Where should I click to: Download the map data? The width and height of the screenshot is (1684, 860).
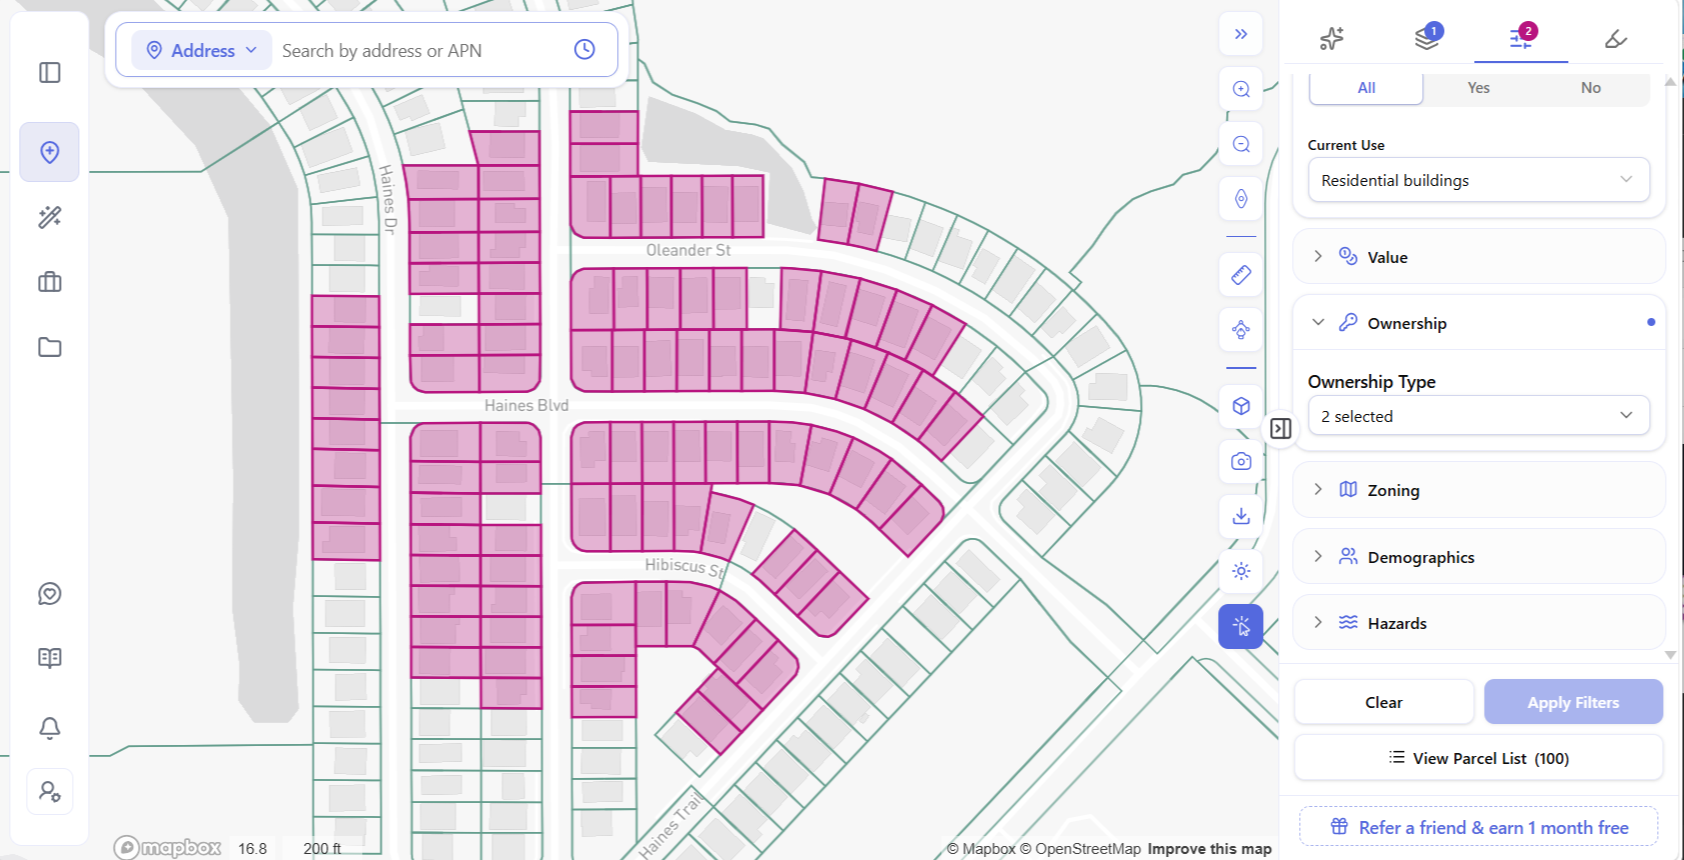1241,516
